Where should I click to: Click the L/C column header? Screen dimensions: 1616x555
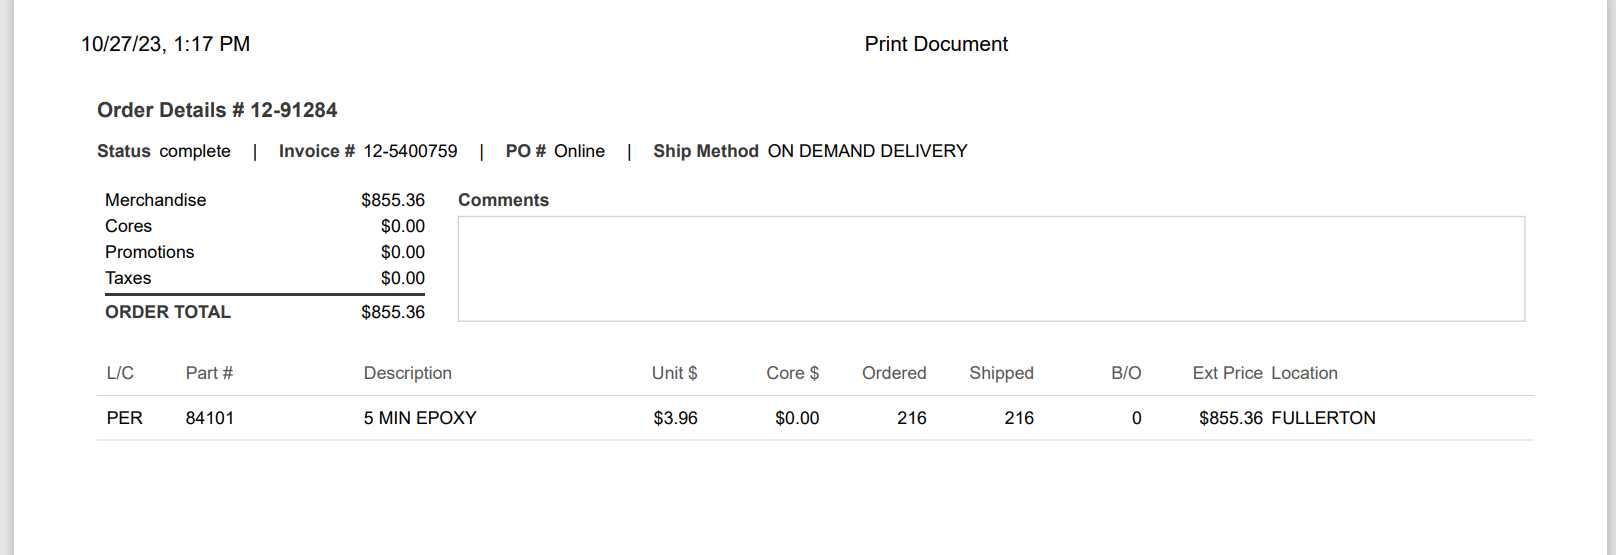pyautogui.click(x=120, y=373)
